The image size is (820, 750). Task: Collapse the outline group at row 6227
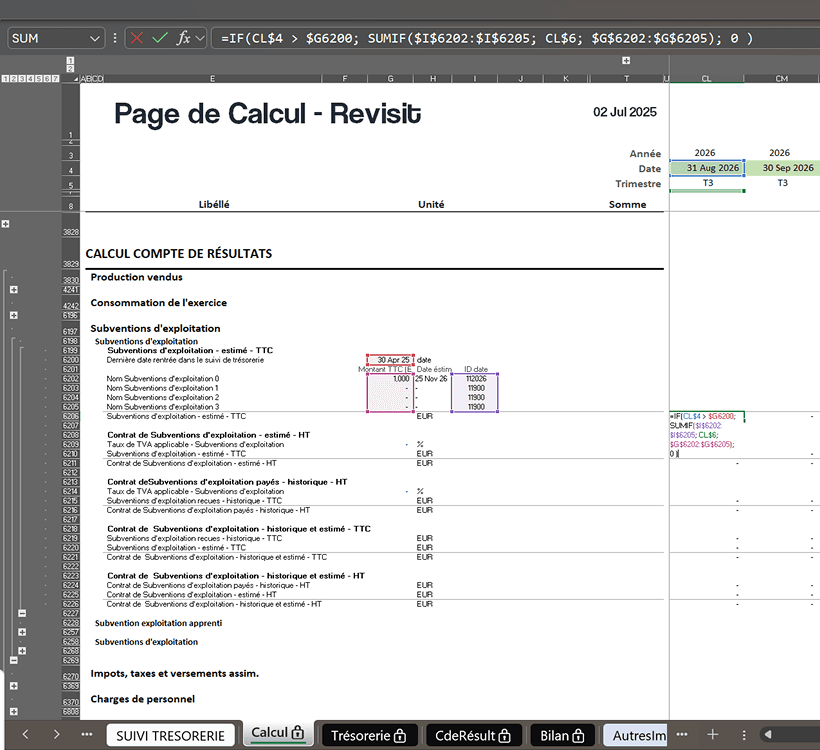tap(22, 613)
